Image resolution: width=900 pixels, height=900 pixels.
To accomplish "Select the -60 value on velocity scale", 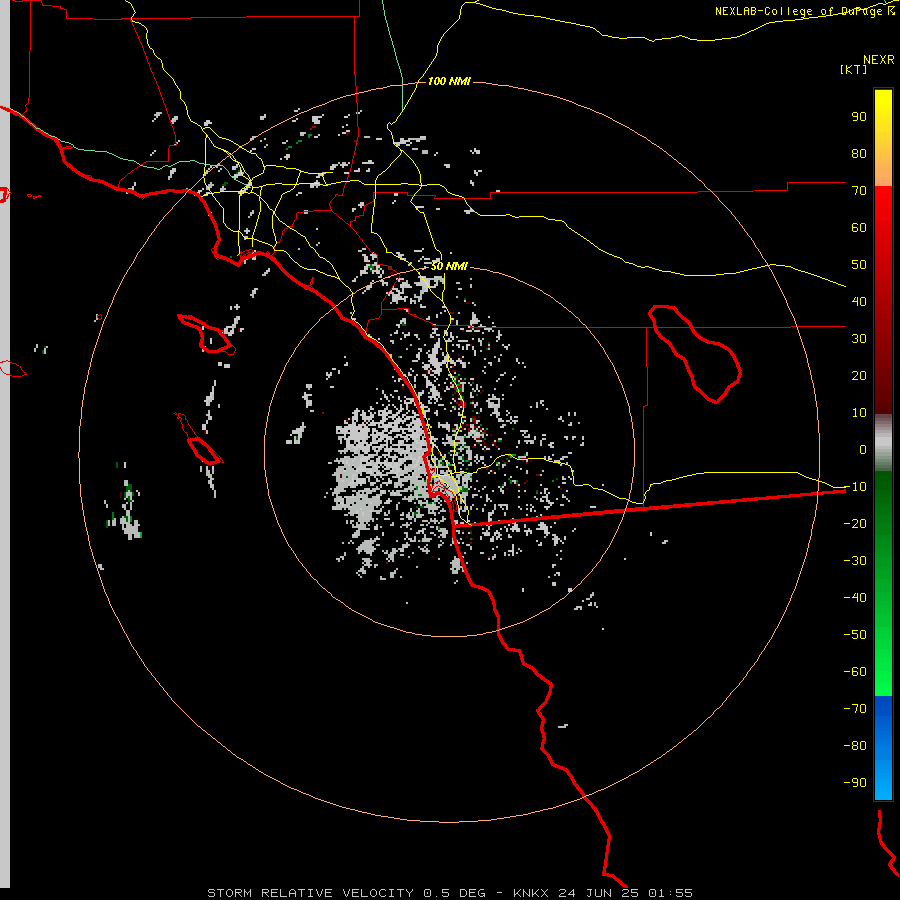I will click(855, 672).
